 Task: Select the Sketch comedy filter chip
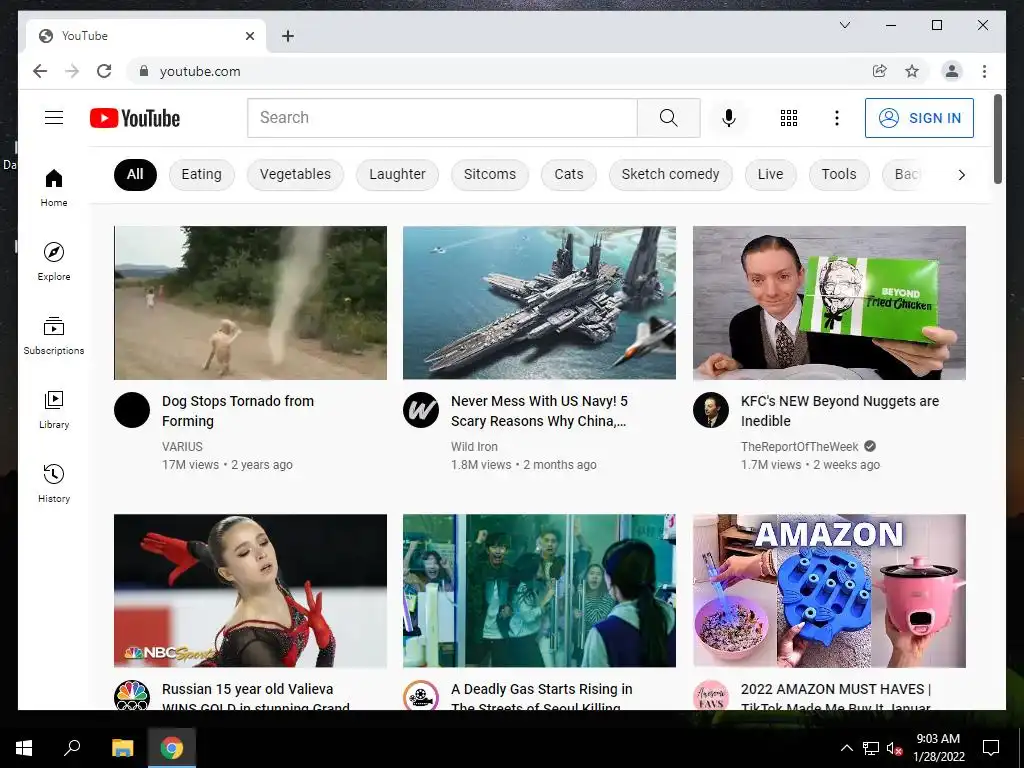pyautogui.click(x=671, y=174)
